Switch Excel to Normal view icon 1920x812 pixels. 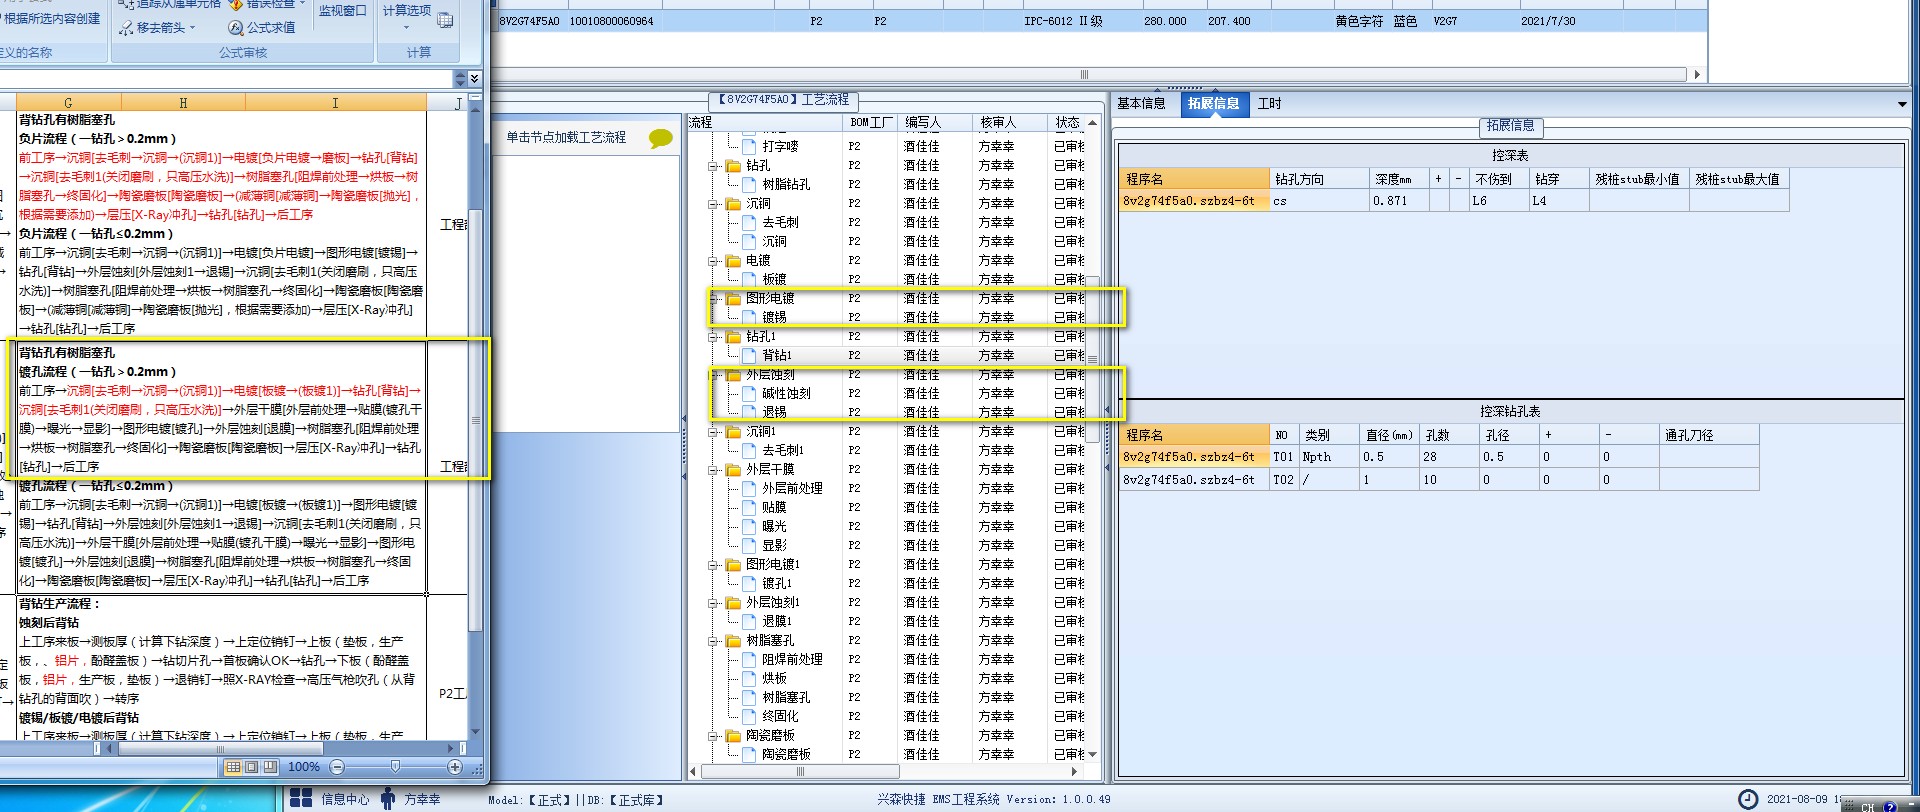pyautogui.click(x=233, y=767)
